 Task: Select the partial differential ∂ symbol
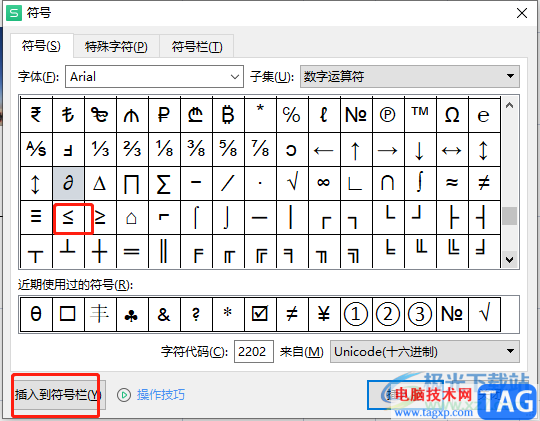click(68, 183)
